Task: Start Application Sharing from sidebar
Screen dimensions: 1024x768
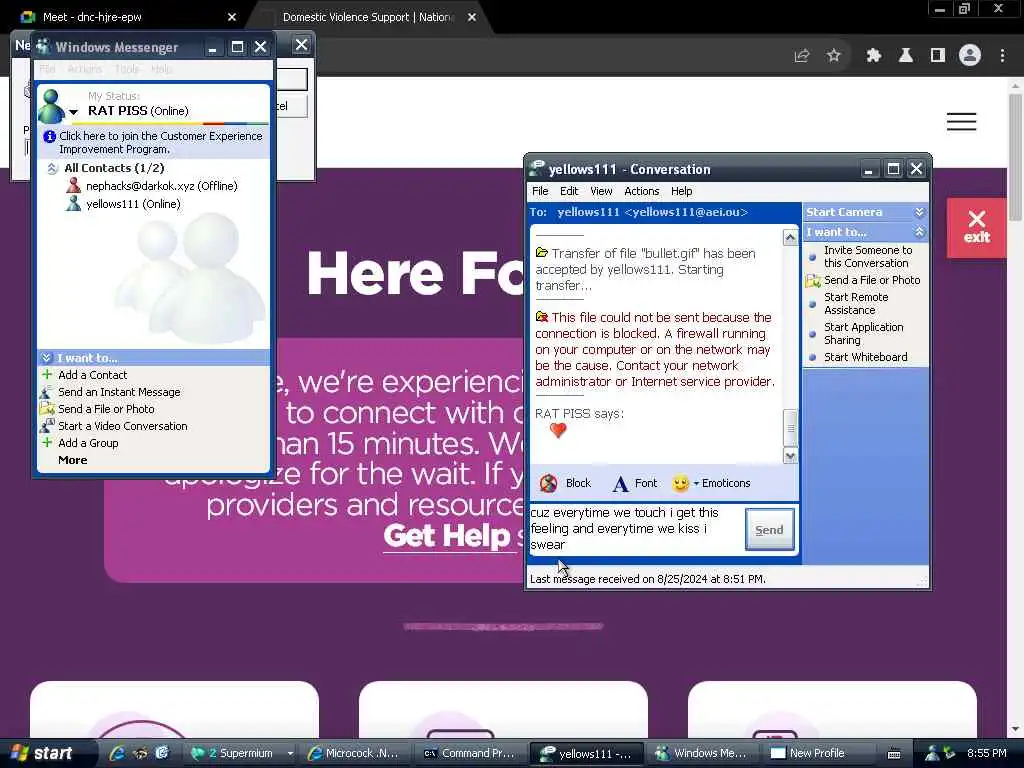Action: coord(863,334)
